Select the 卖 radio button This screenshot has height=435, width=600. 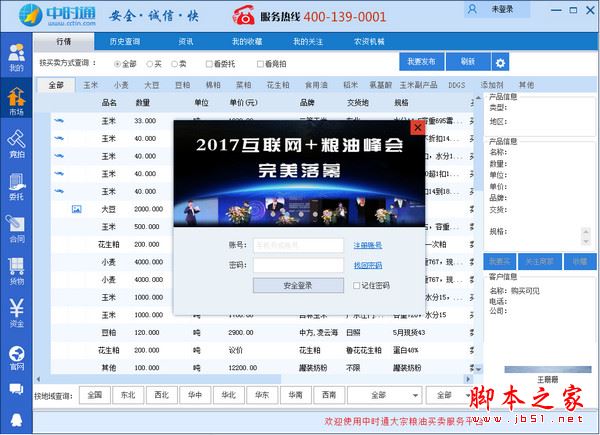[x=174, y=64]
